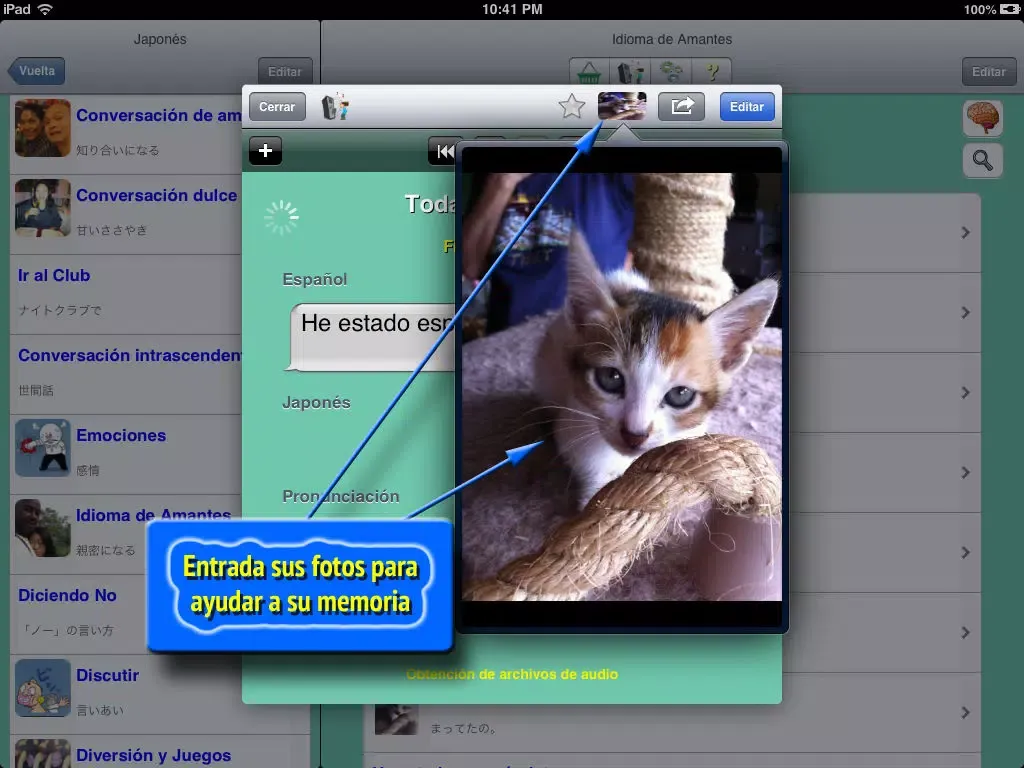Image resolution: width=1024 pixels, height=768 pixels.
Task: Open Conversación intrascendente category
Action: [x=128, y=374]
